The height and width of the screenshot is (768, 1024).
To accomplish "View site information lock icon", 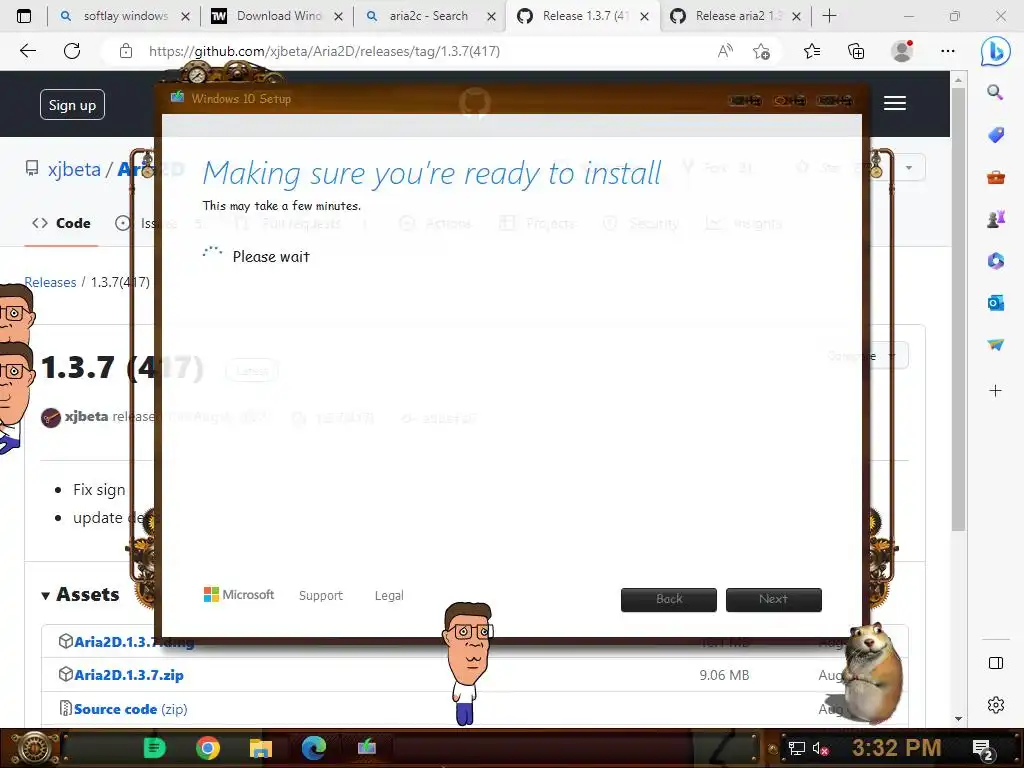I will point(126,51).
